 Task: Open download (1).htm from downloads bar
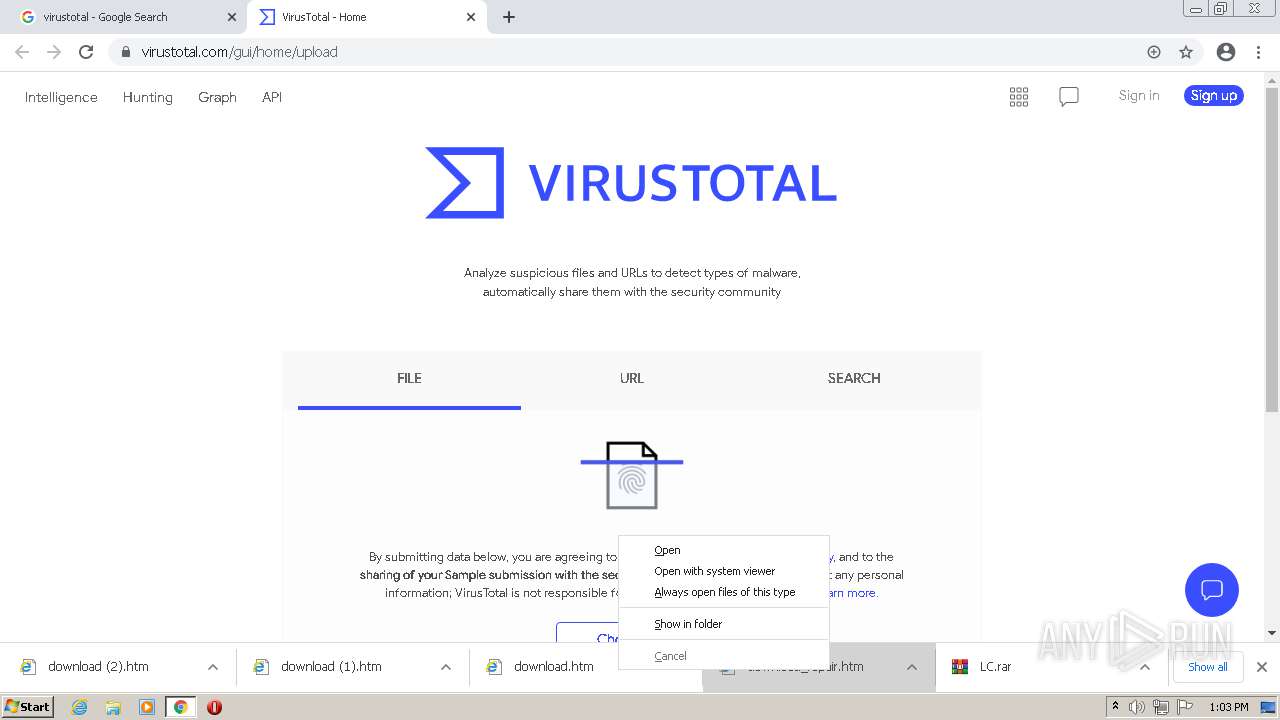coord(331,667)
